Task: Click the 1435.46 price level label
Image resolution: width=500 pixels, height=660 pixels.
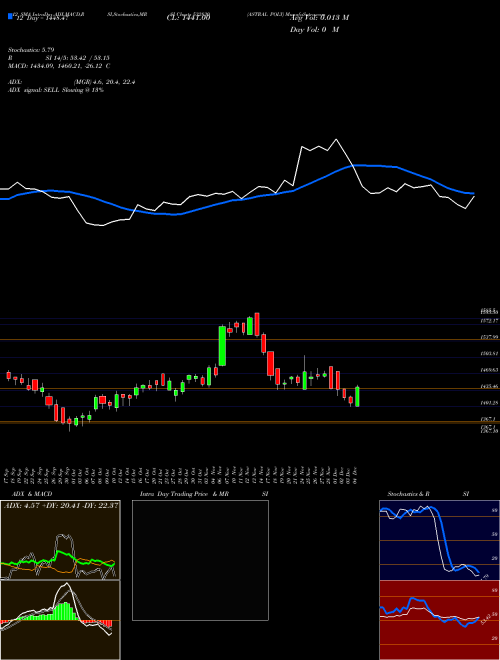Action: tap(489, 386)
